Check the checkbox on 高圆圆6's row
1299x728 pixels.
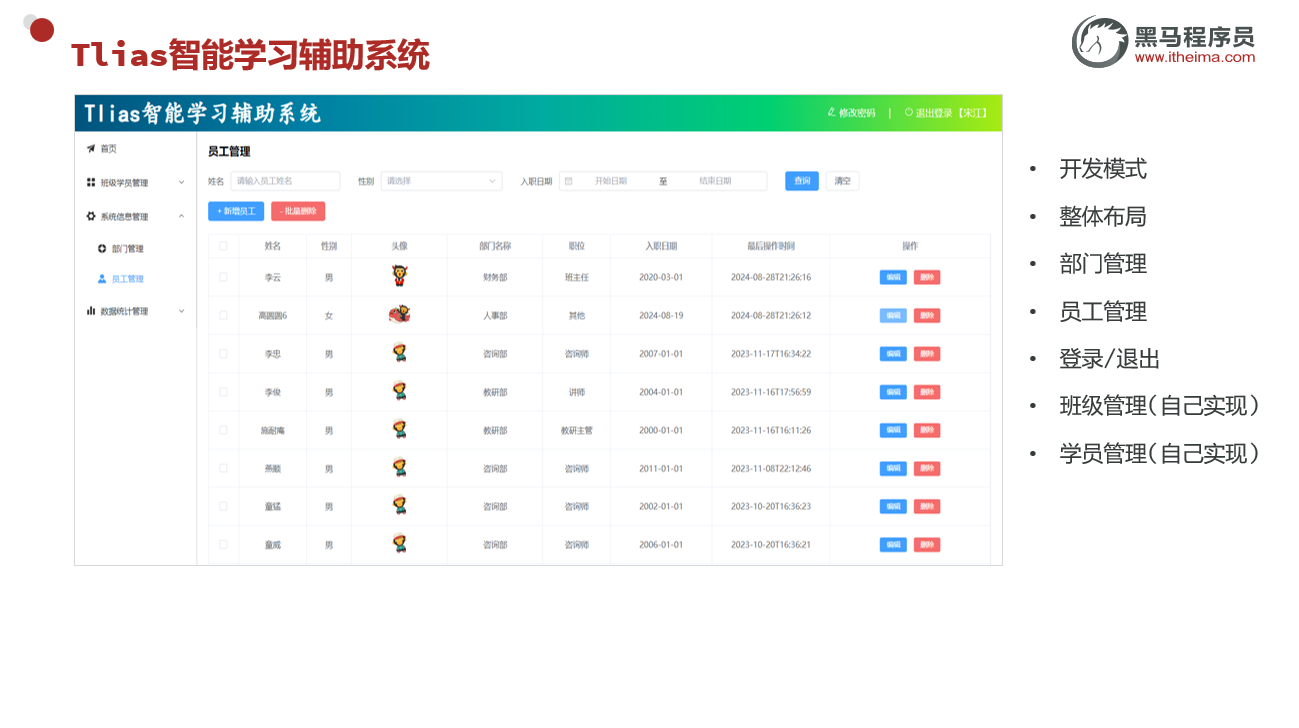[222, 315]
